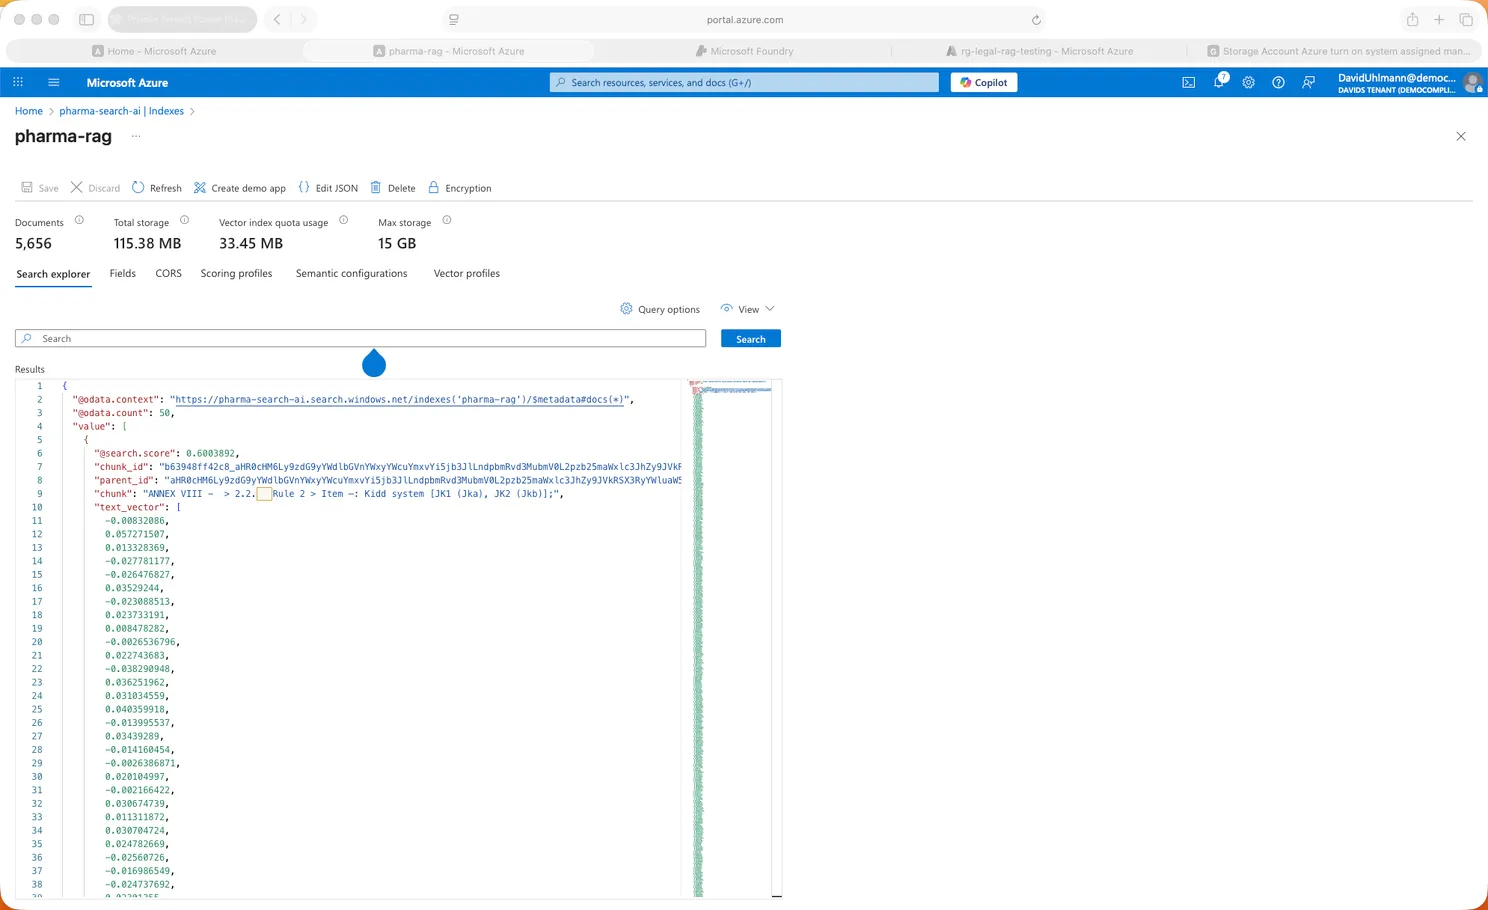Open the Help question mark icon

click(x=1278, y=82)
